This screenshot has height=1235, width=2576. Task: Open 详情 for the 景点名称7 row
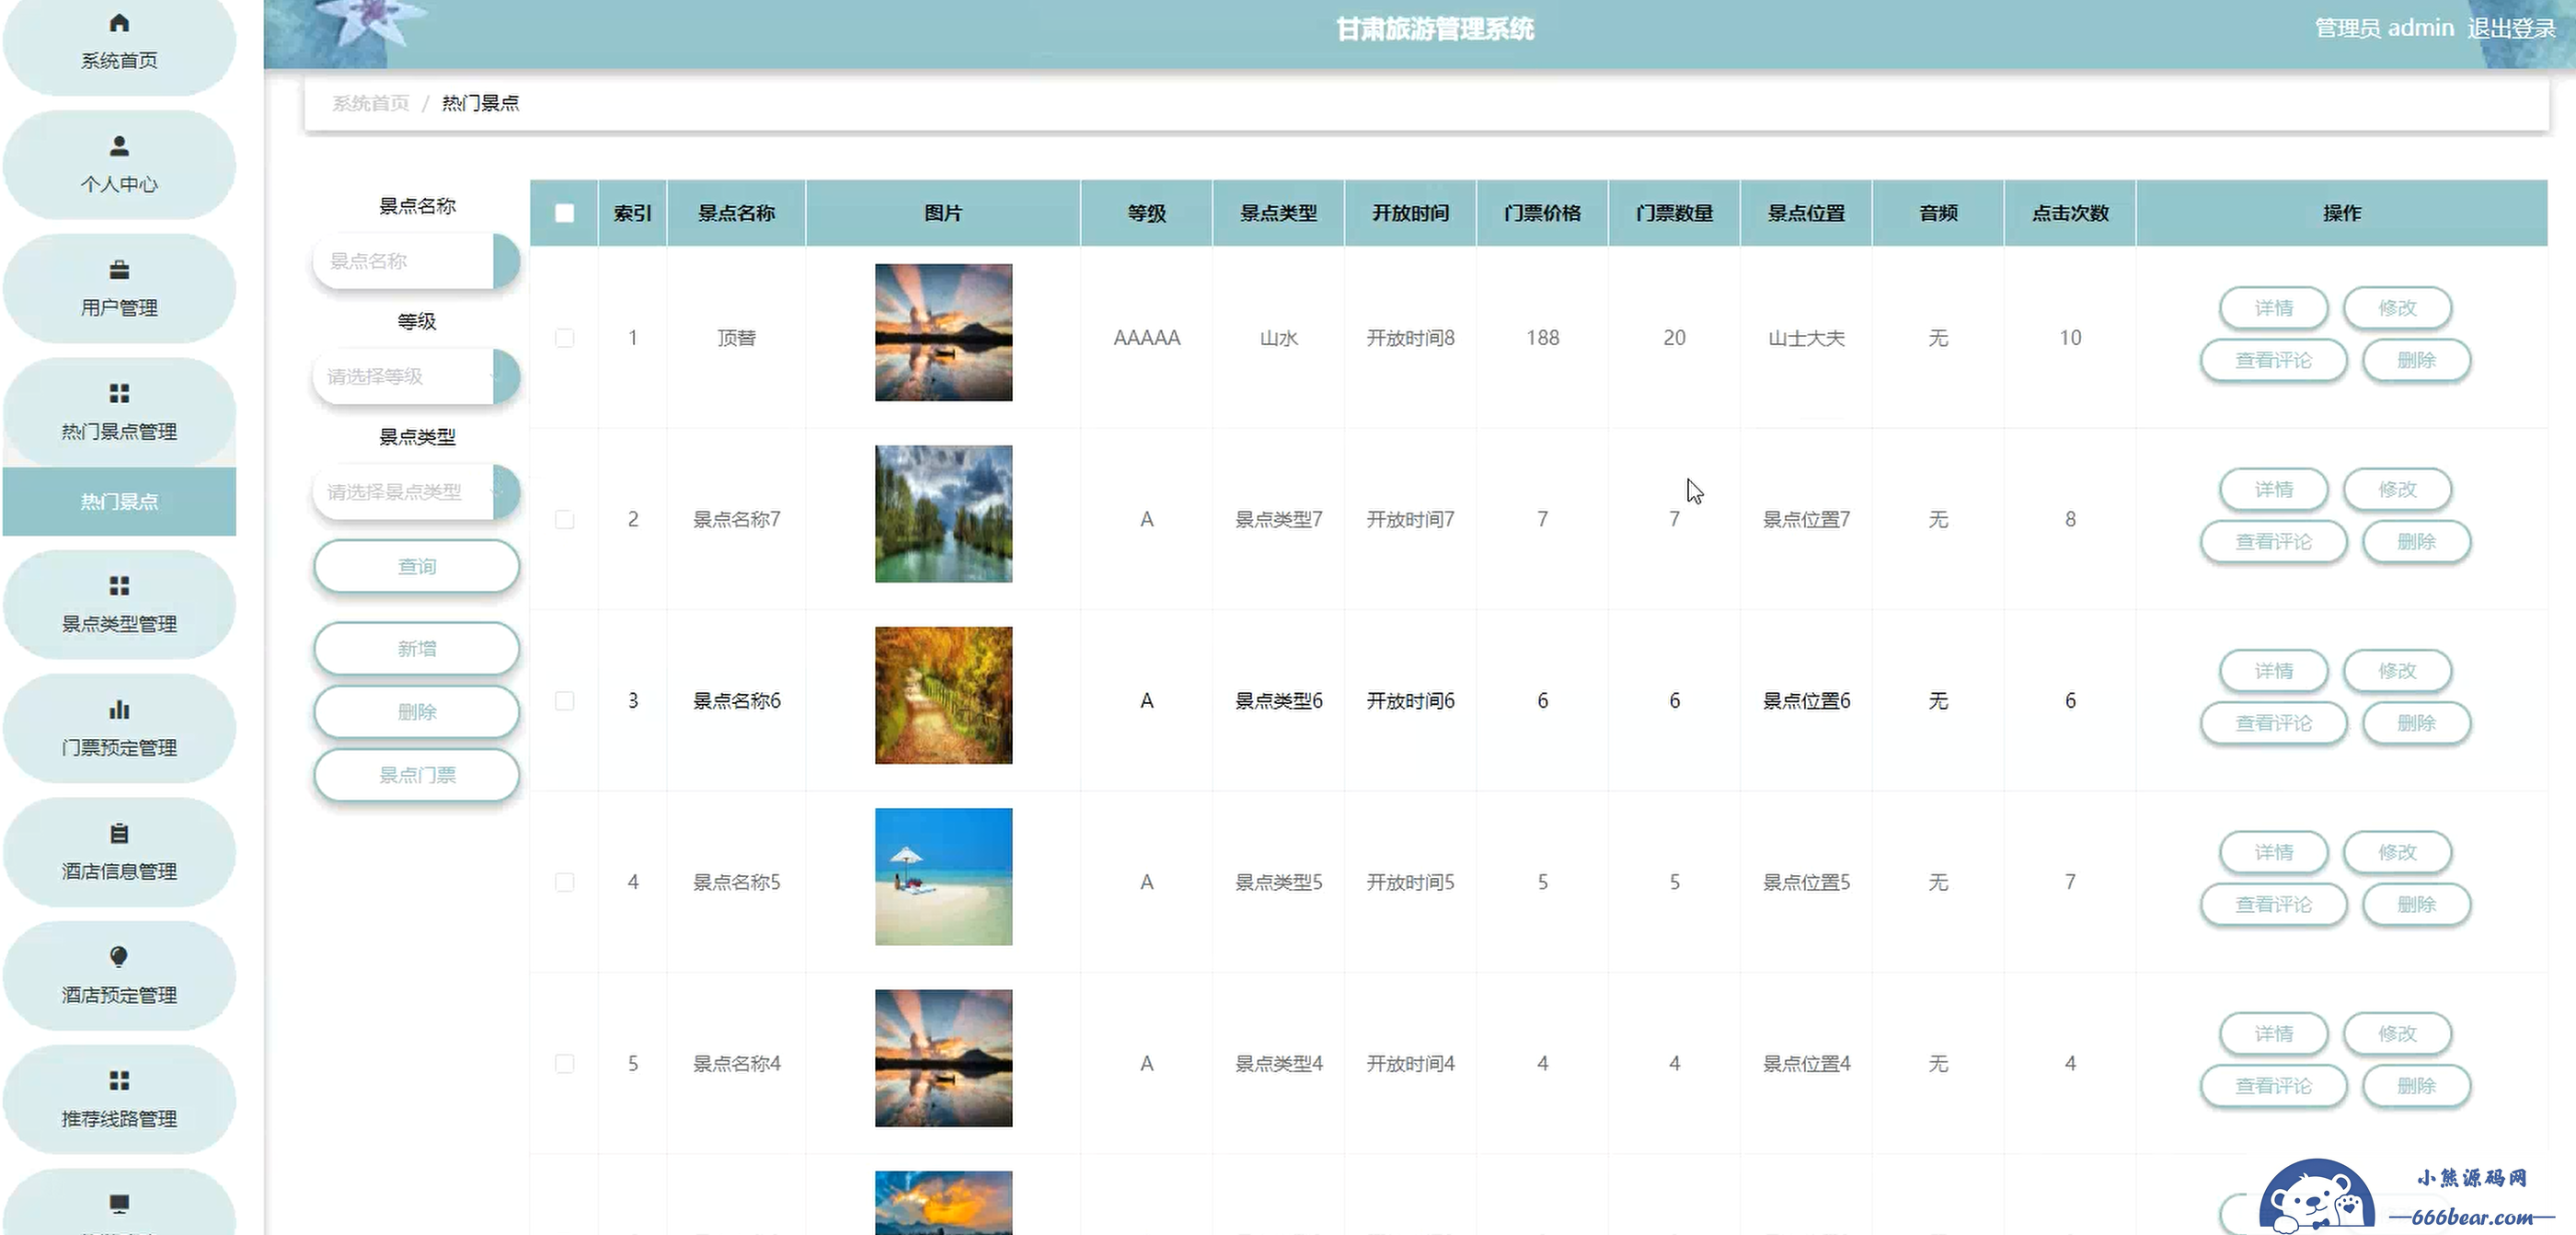tap(2274, 489)
